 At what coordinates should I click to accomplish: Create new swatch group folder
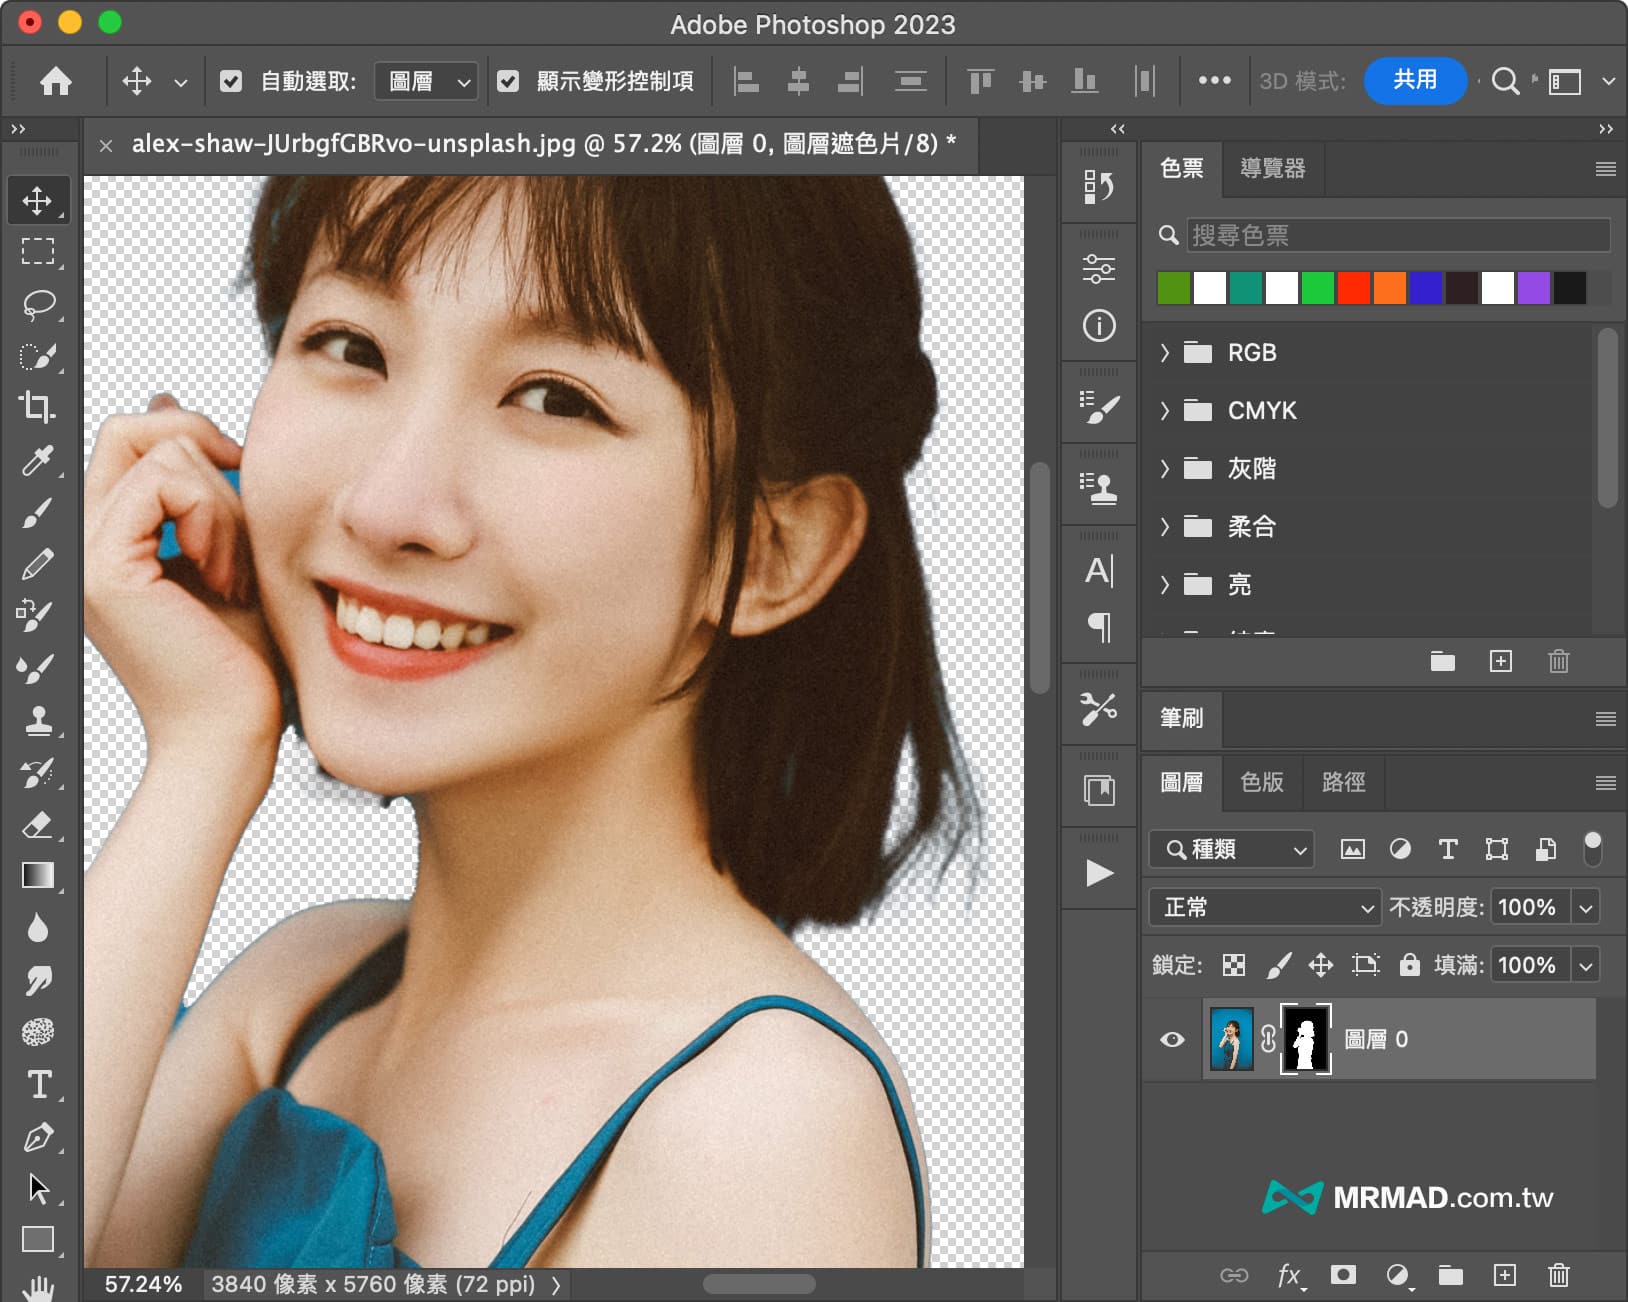coord(1442,661)
